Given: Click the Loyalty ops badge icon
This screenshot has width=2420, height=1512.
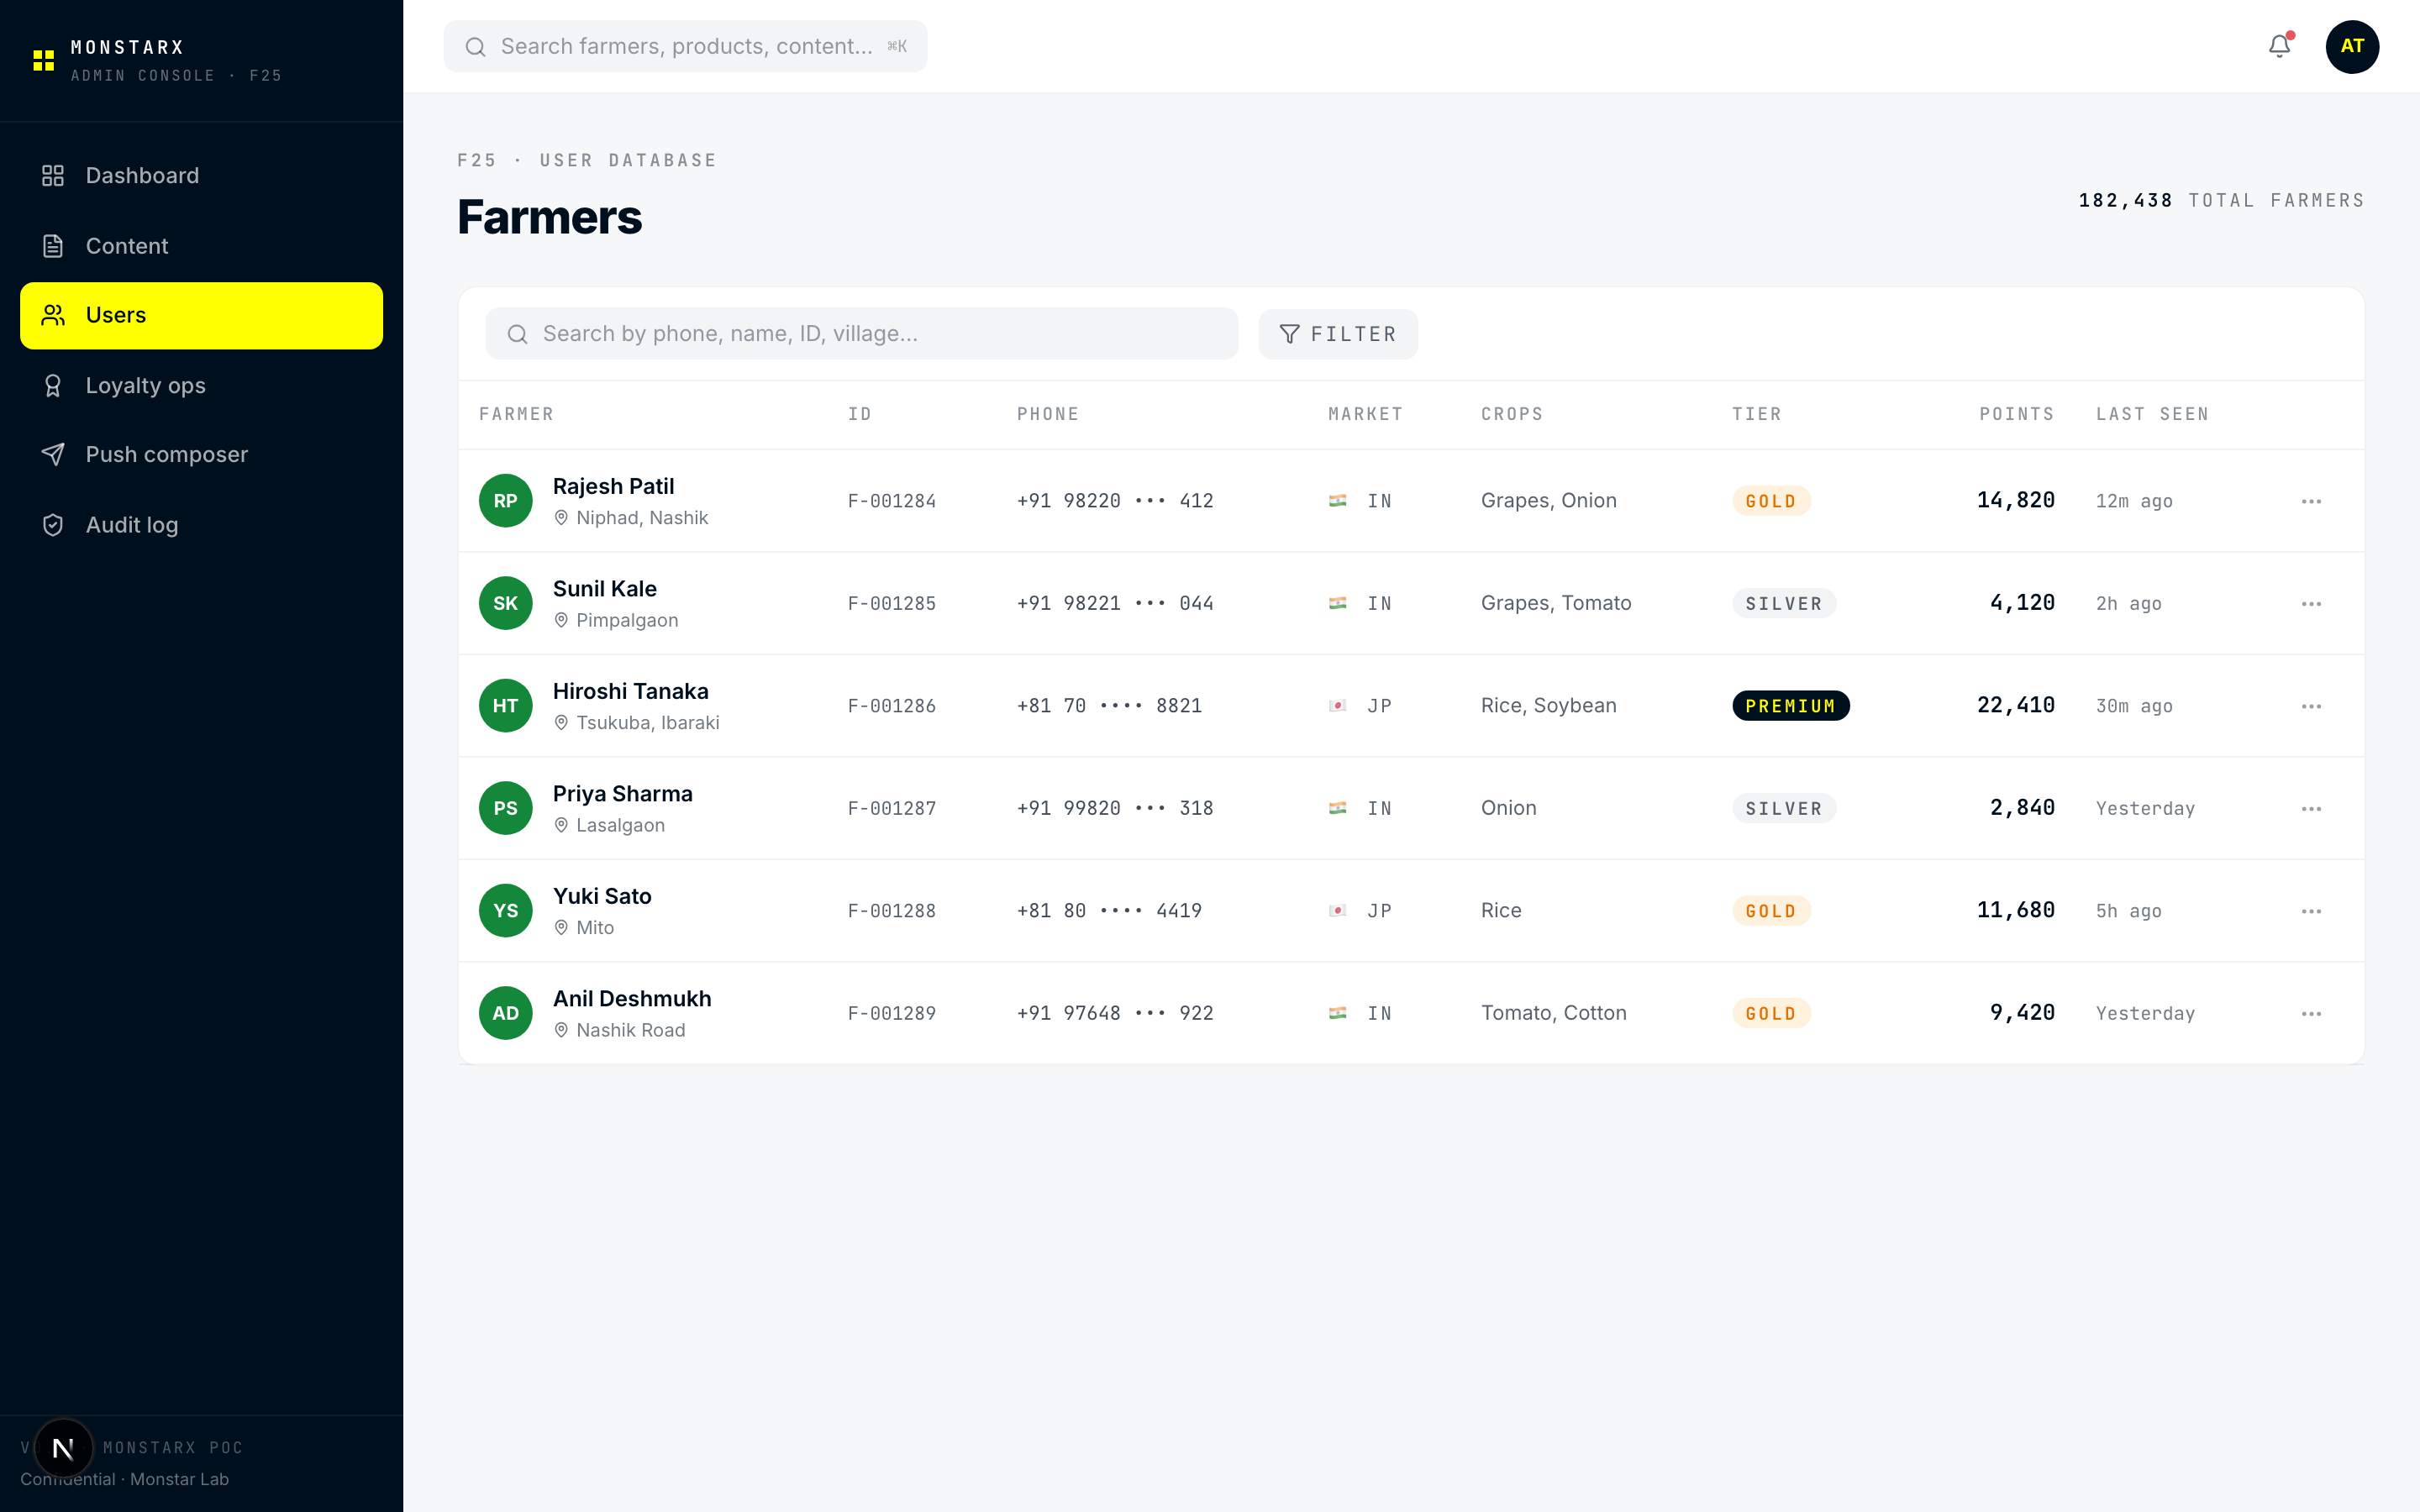Looking at the screenshot, I should pos(53,385).
